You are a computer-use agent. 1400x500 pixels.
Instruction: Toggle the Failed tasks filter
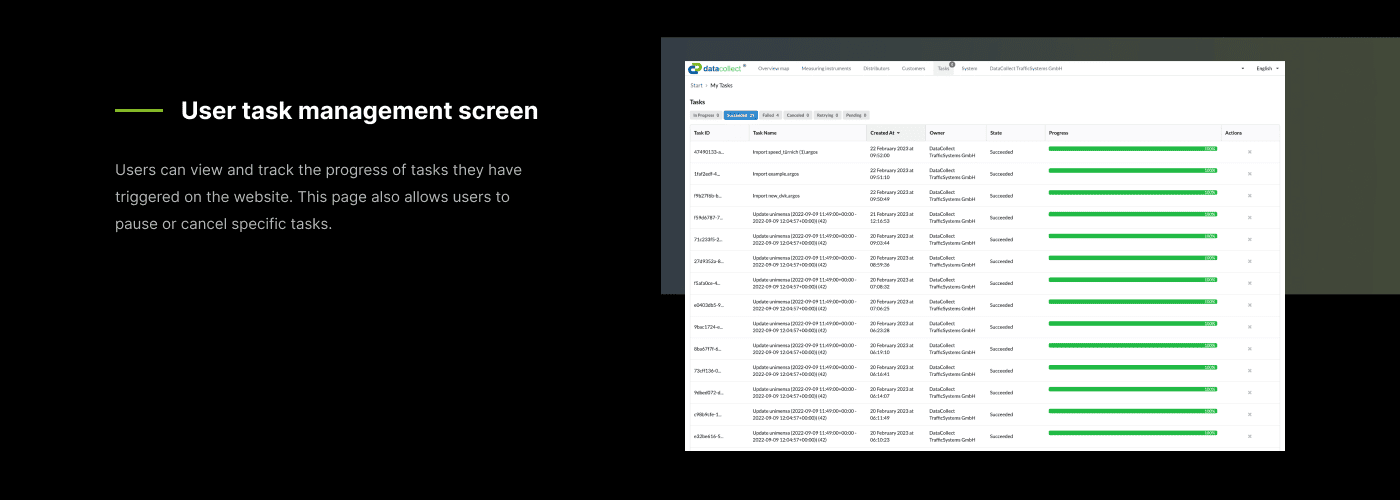(x=769, y=115)
